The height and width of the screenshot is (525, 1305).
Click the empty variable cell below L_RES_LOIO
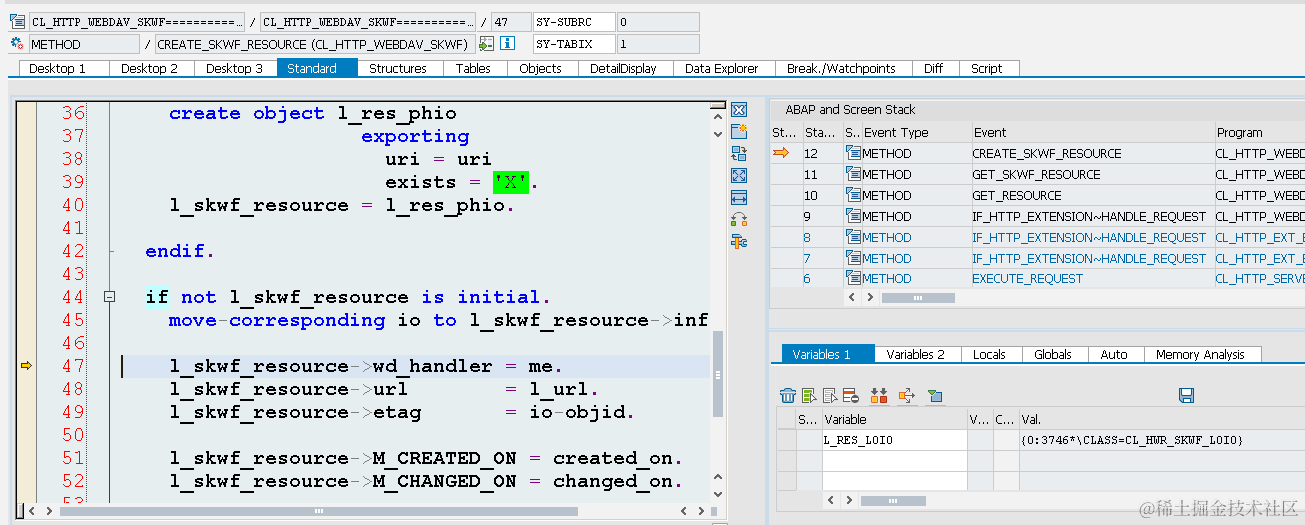click(x=894, y=460)
